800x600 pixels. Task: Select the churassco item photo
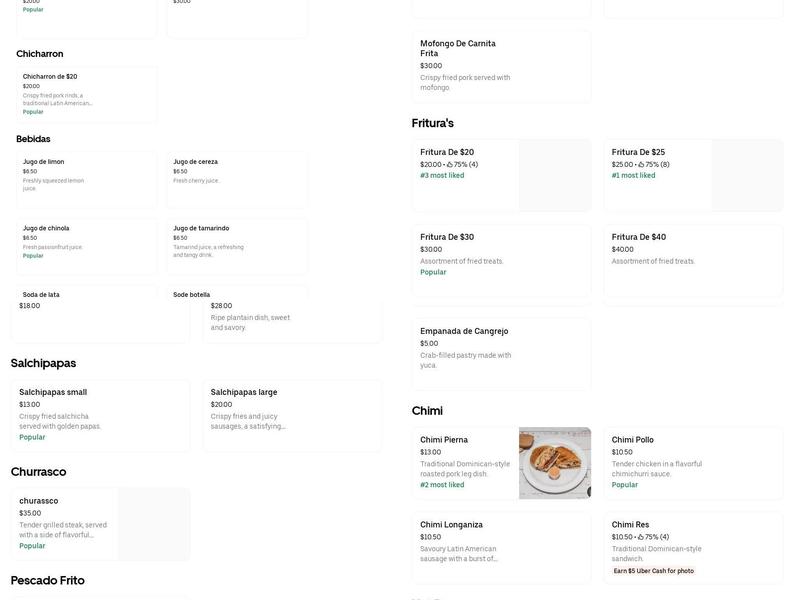tap(155, 522)
